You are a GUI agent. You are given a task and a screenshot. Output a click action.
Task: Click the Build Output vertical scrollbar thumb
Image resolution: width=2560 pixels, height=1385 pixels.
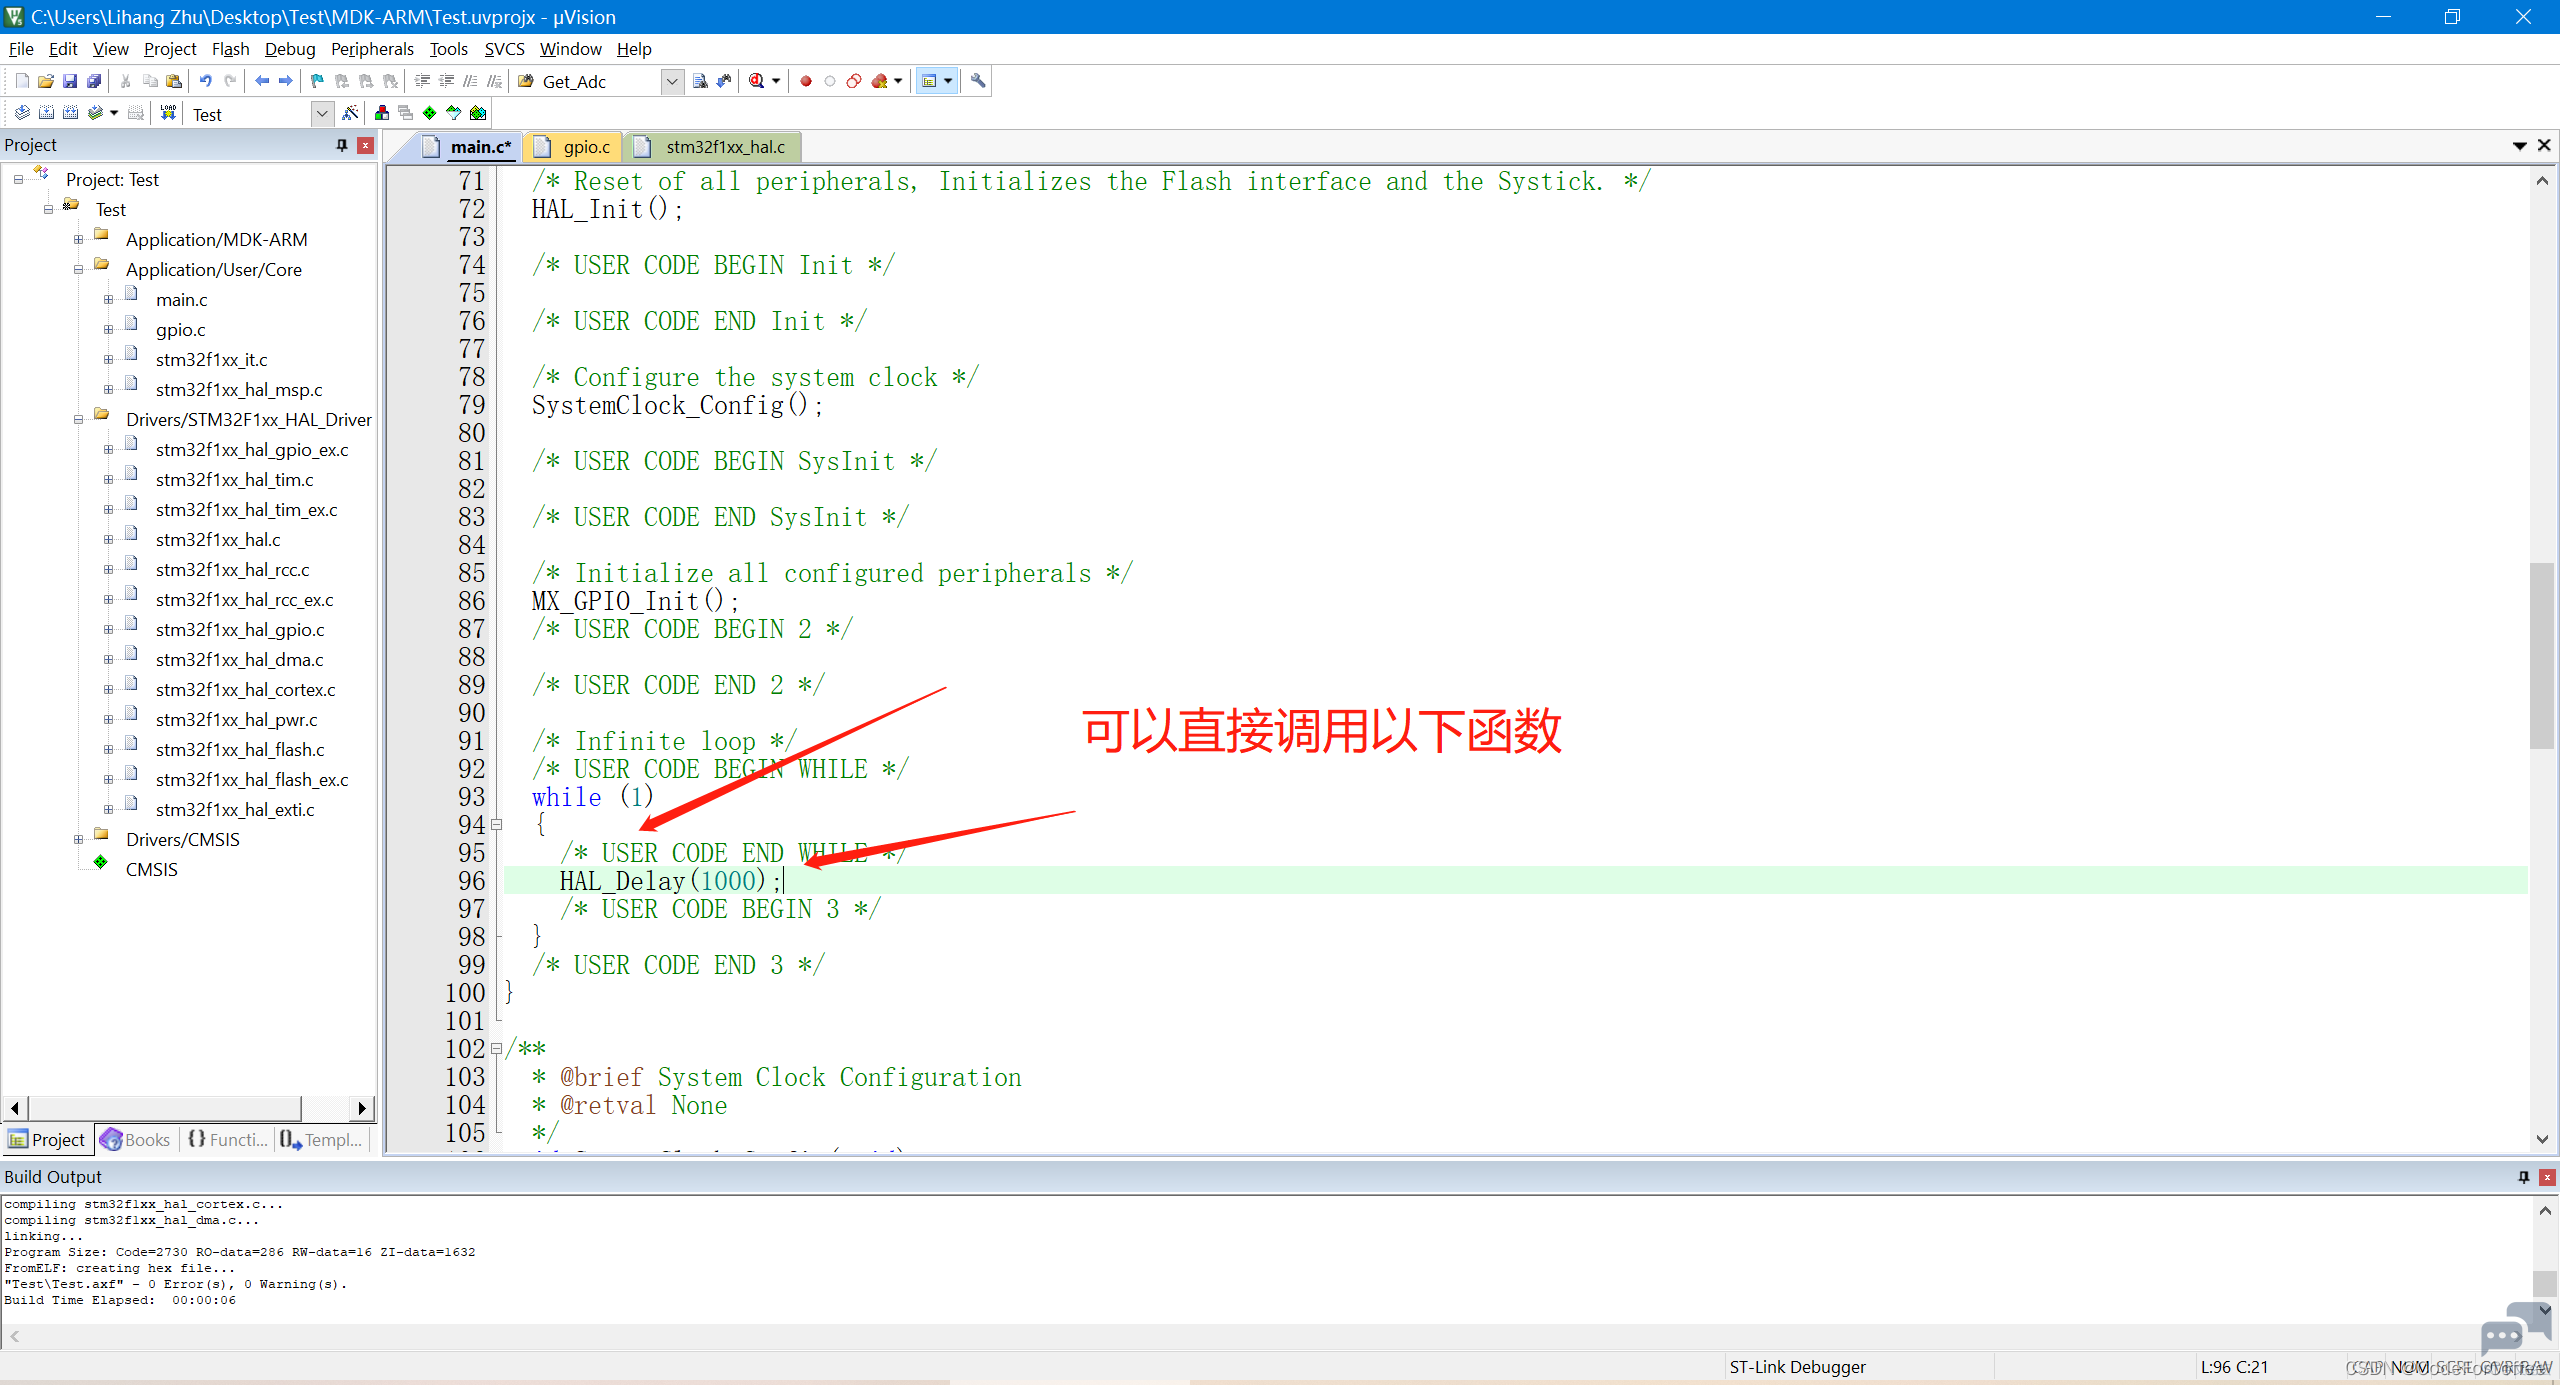(2544, 1283)
